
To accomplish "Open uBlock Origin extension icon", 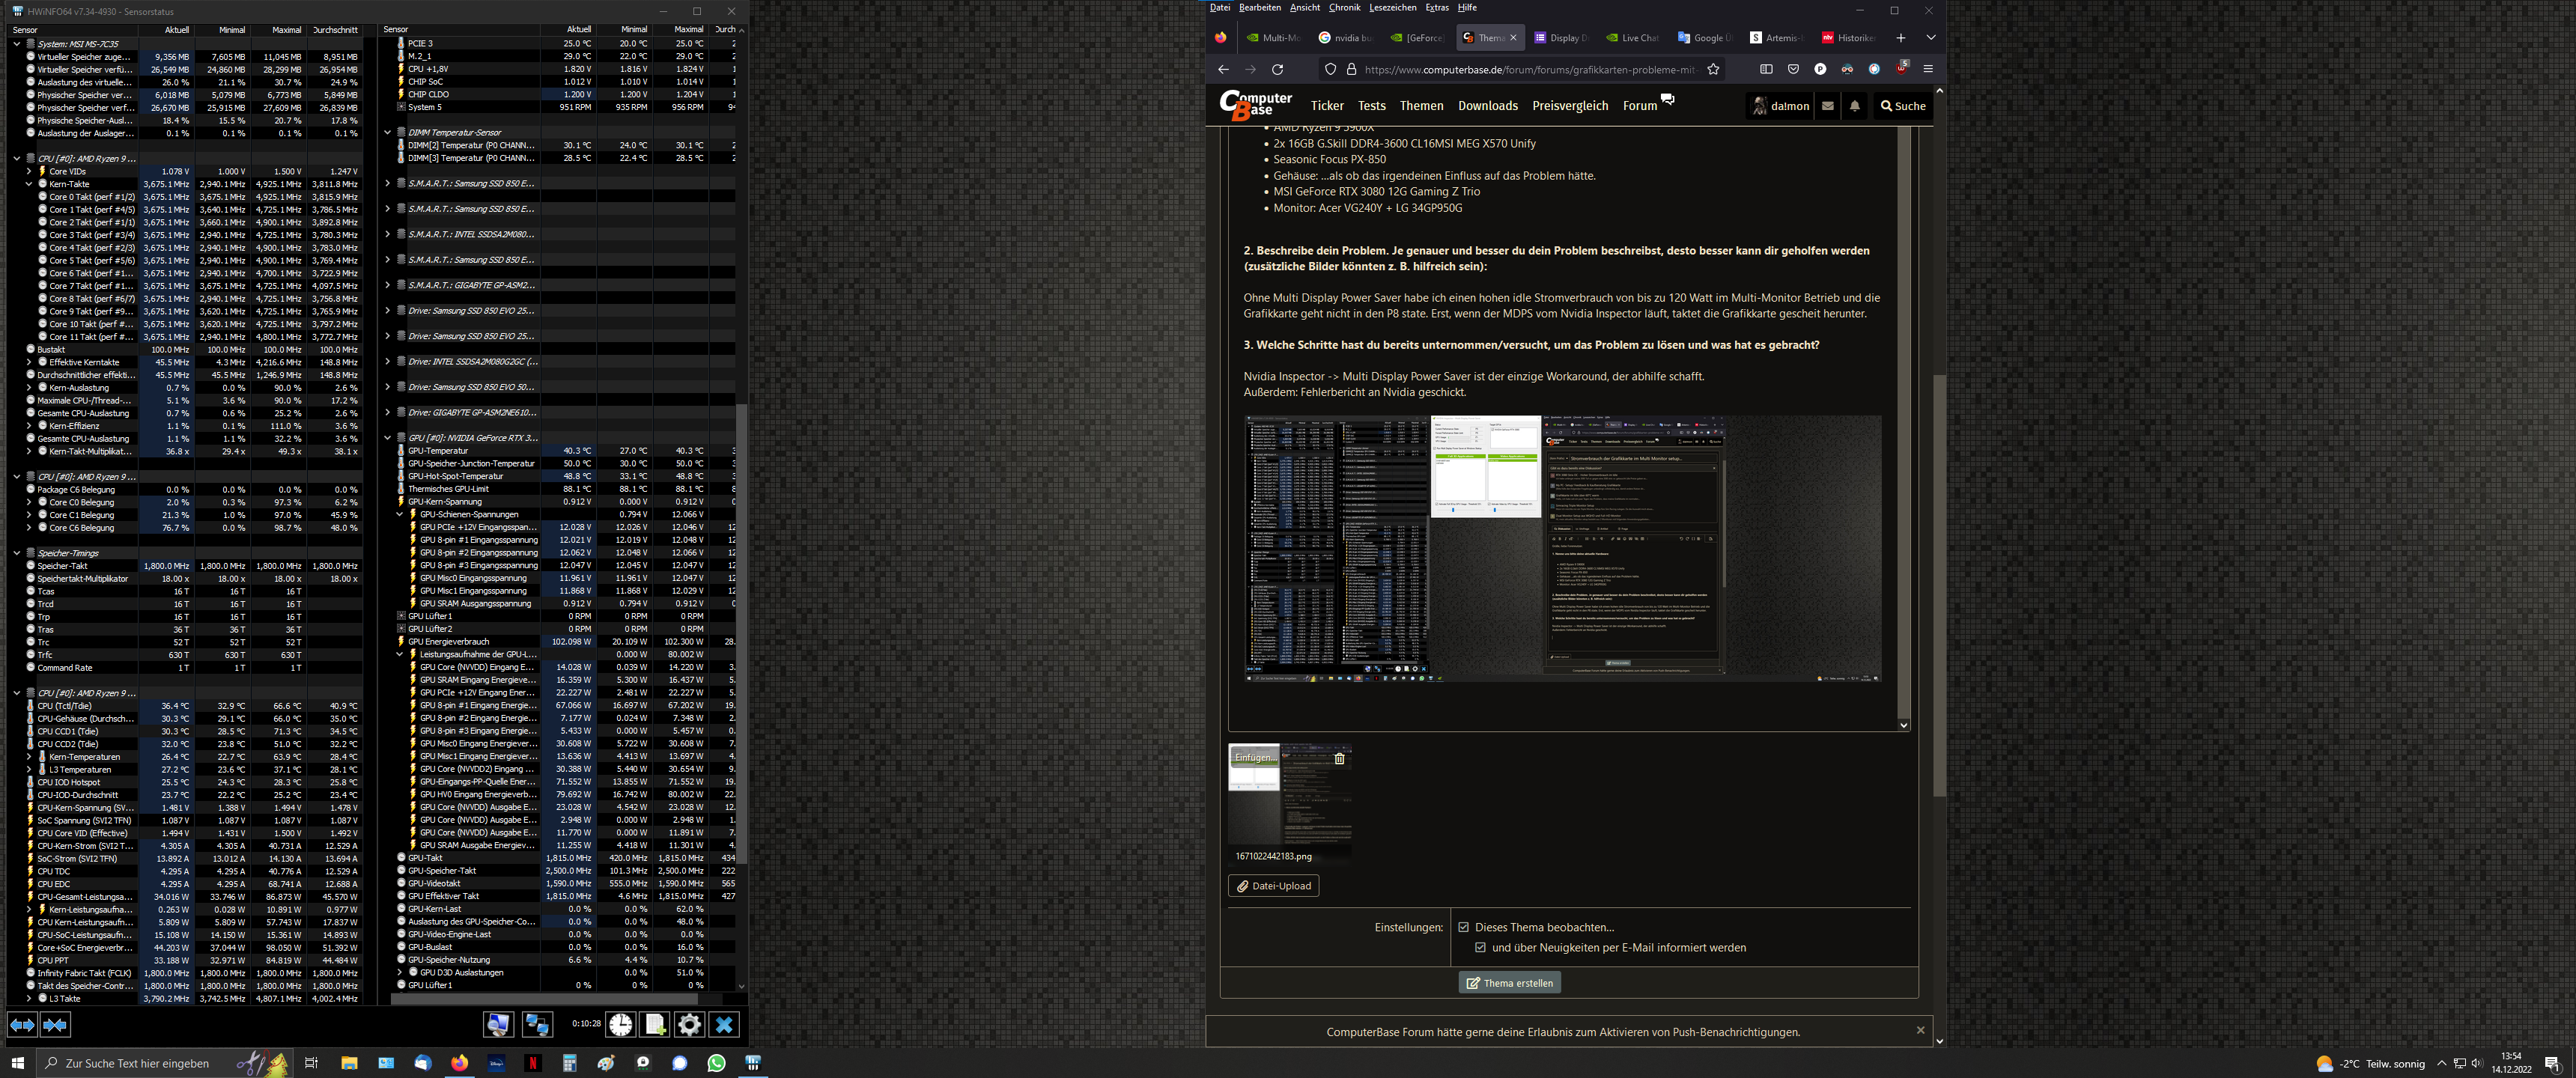I will [1901, 68].
